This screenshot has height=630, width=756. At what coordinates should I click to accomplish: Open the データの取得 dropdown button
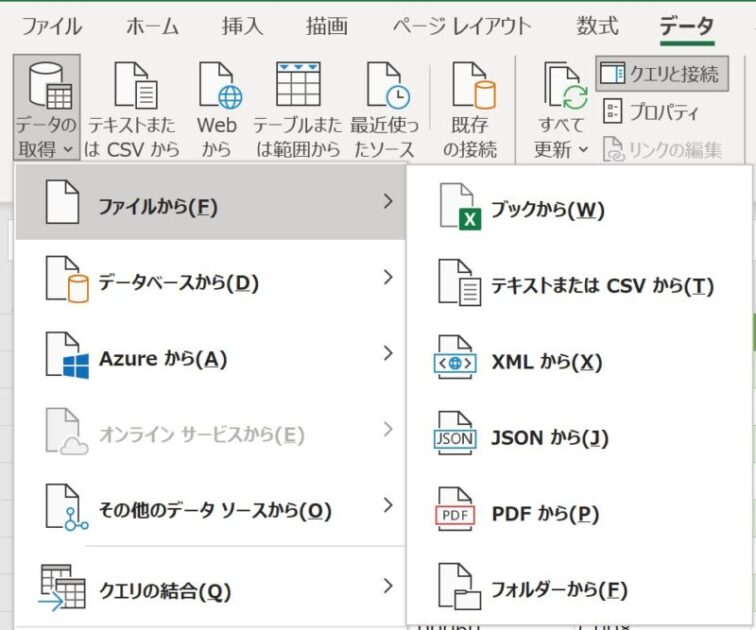(x=46, y=107)
